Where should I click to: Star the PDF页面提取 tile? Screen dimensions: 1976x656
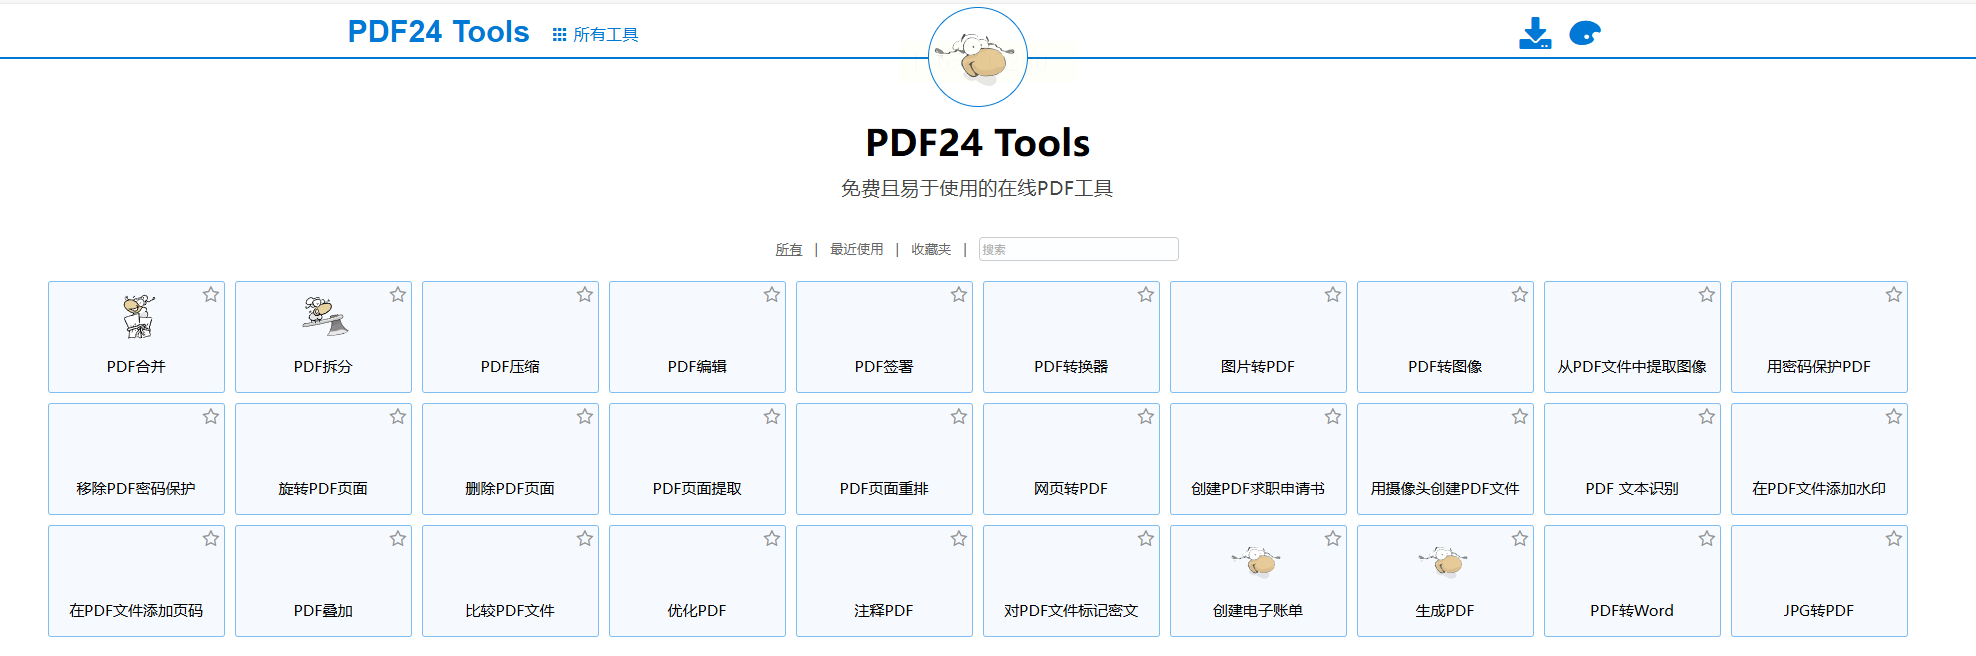click(x=772, y=417)
